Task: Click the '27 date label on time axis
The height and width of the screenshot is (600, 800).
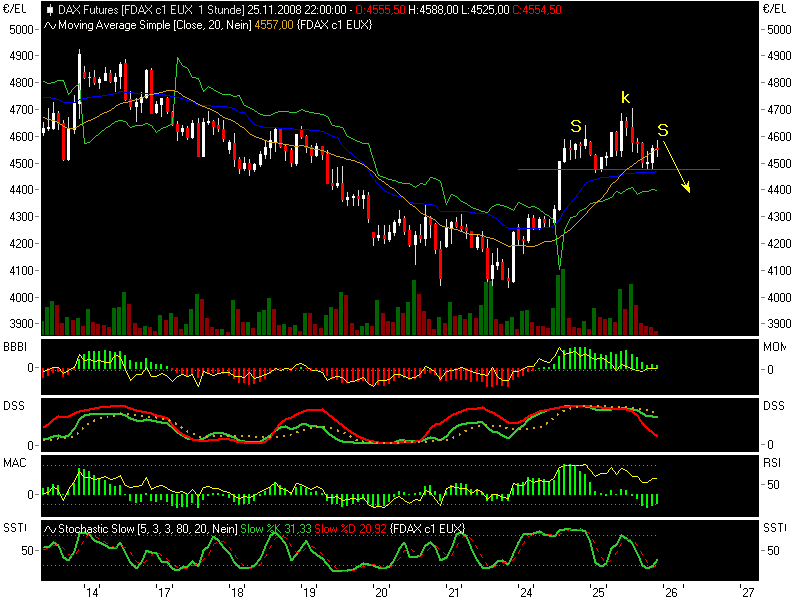Action: pos(747,592)
